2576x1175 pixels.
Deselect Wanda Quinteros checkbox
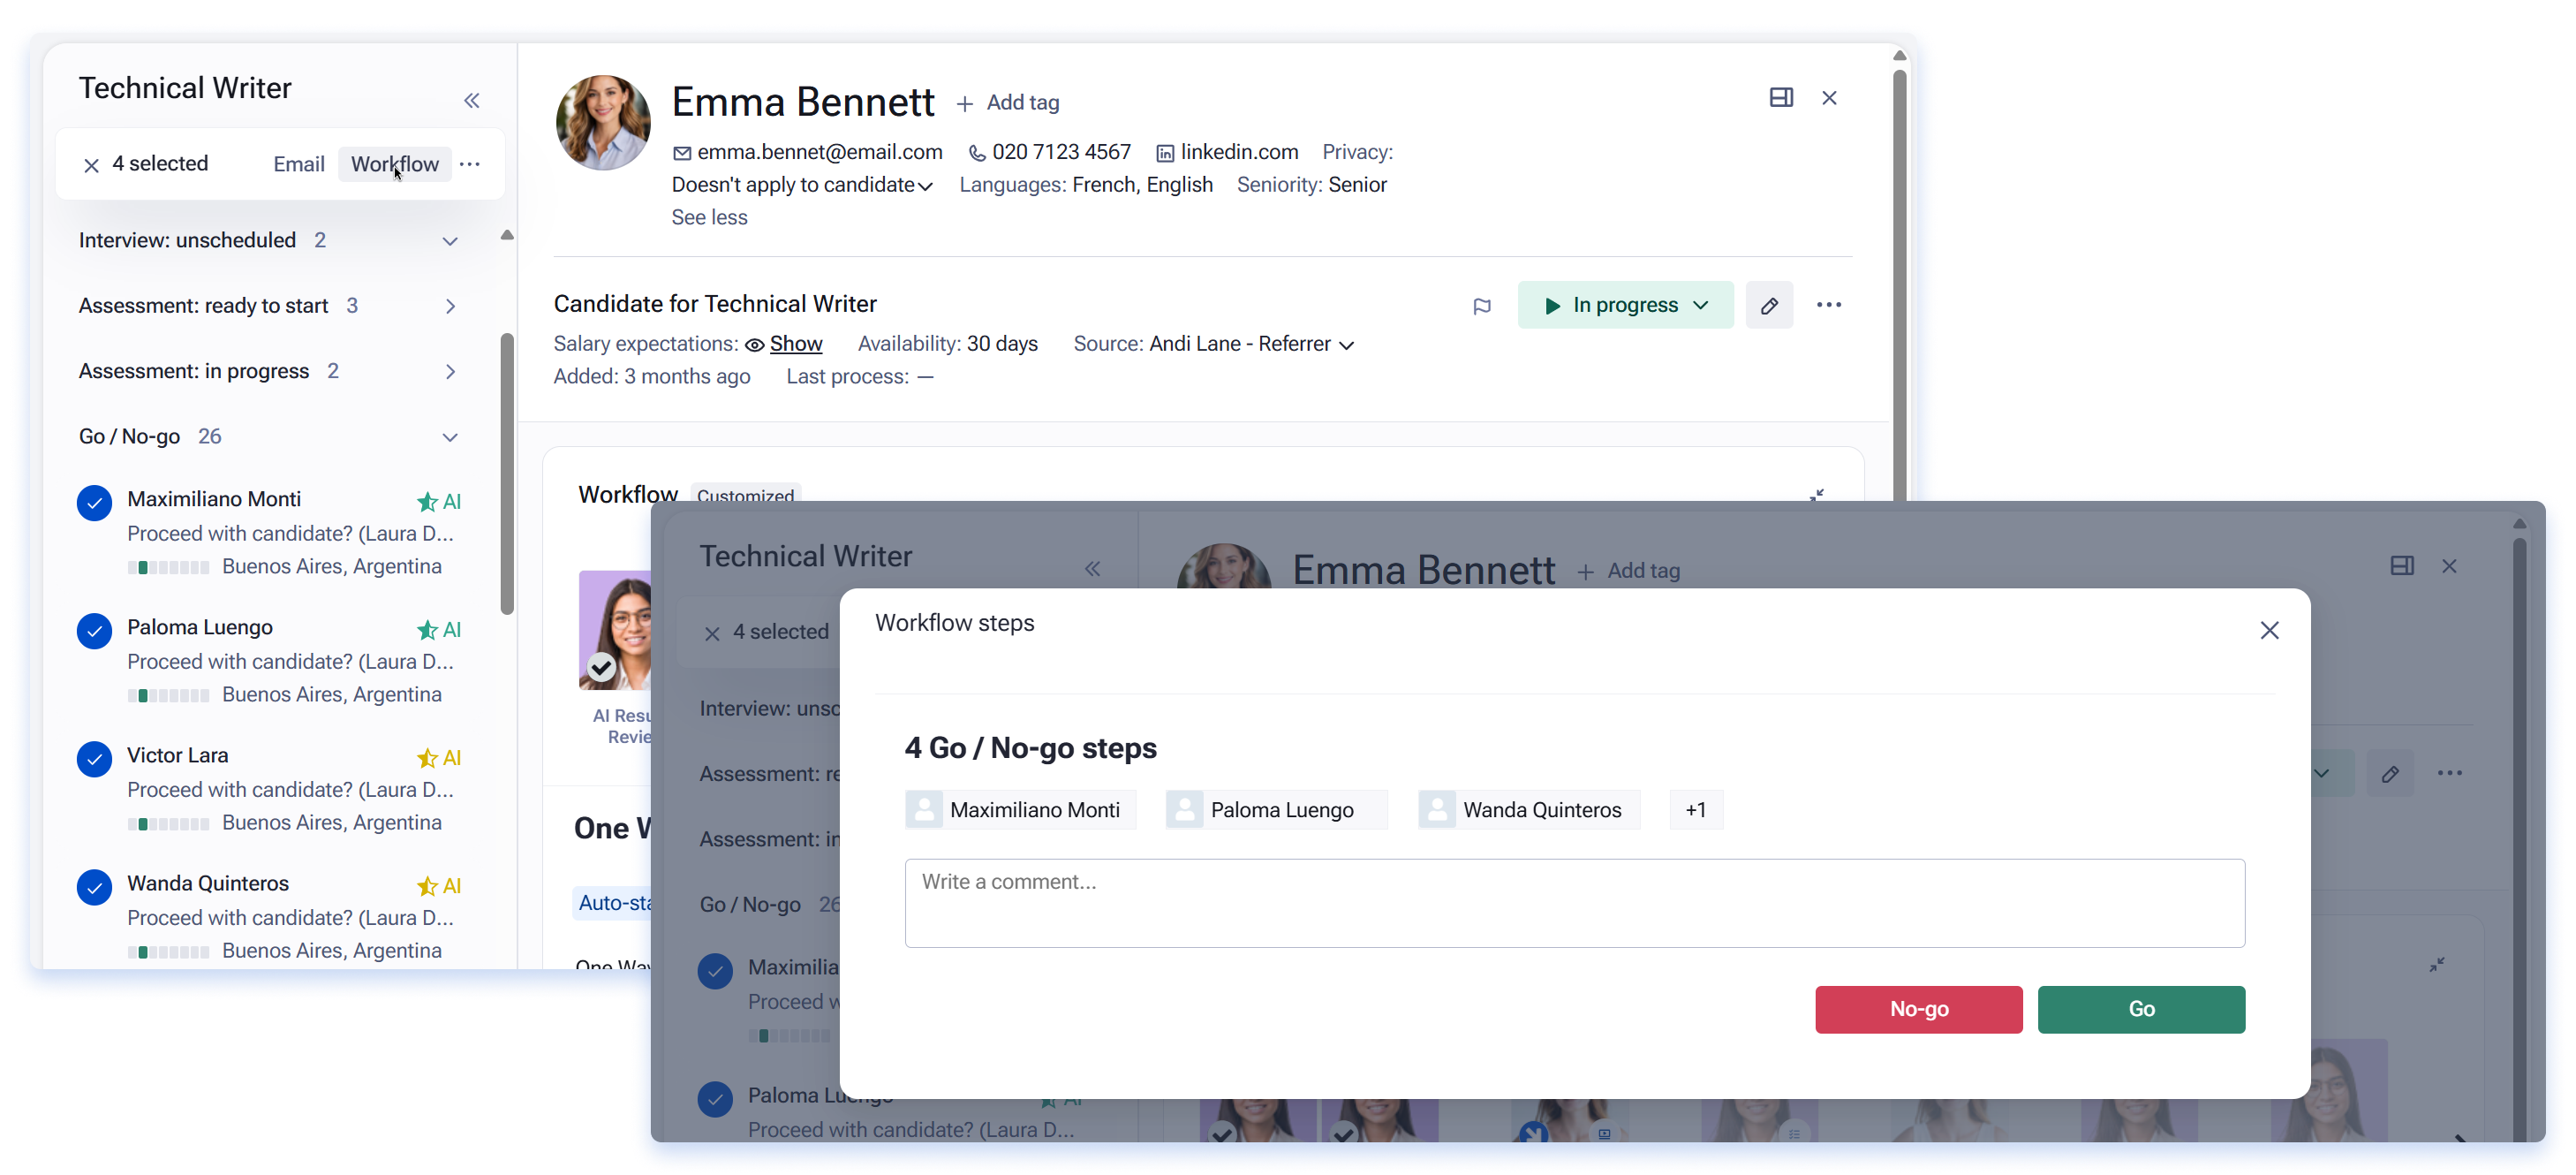pyautogui.click(x=94, y=886)
